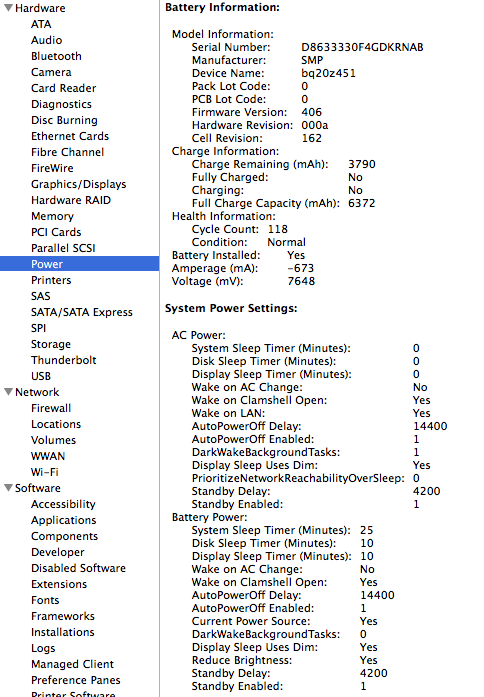The height and width of the screenshot is (697, 484).
Task: Click serial number D8633330F4GDKRNAB
Action: click(x=362, y=47)
